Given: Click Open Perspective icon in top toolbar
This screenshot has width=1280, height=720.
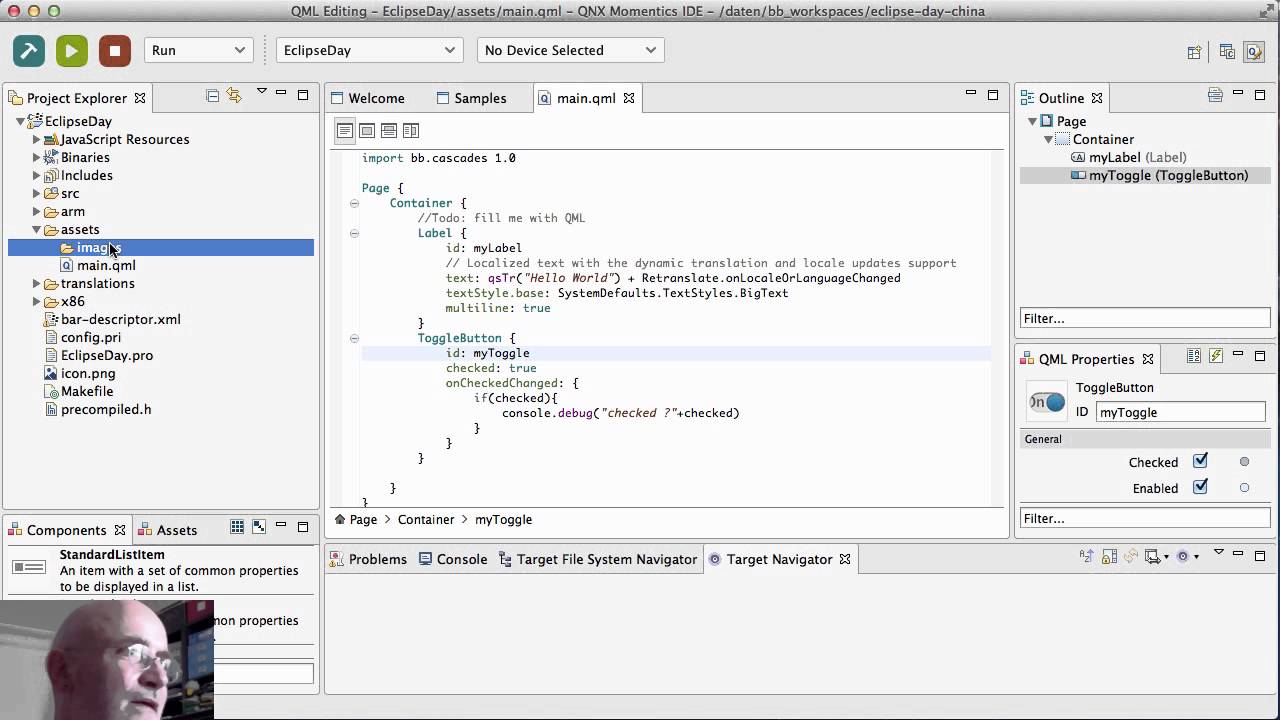Looking at the screenshot, I should (1194, 52).
